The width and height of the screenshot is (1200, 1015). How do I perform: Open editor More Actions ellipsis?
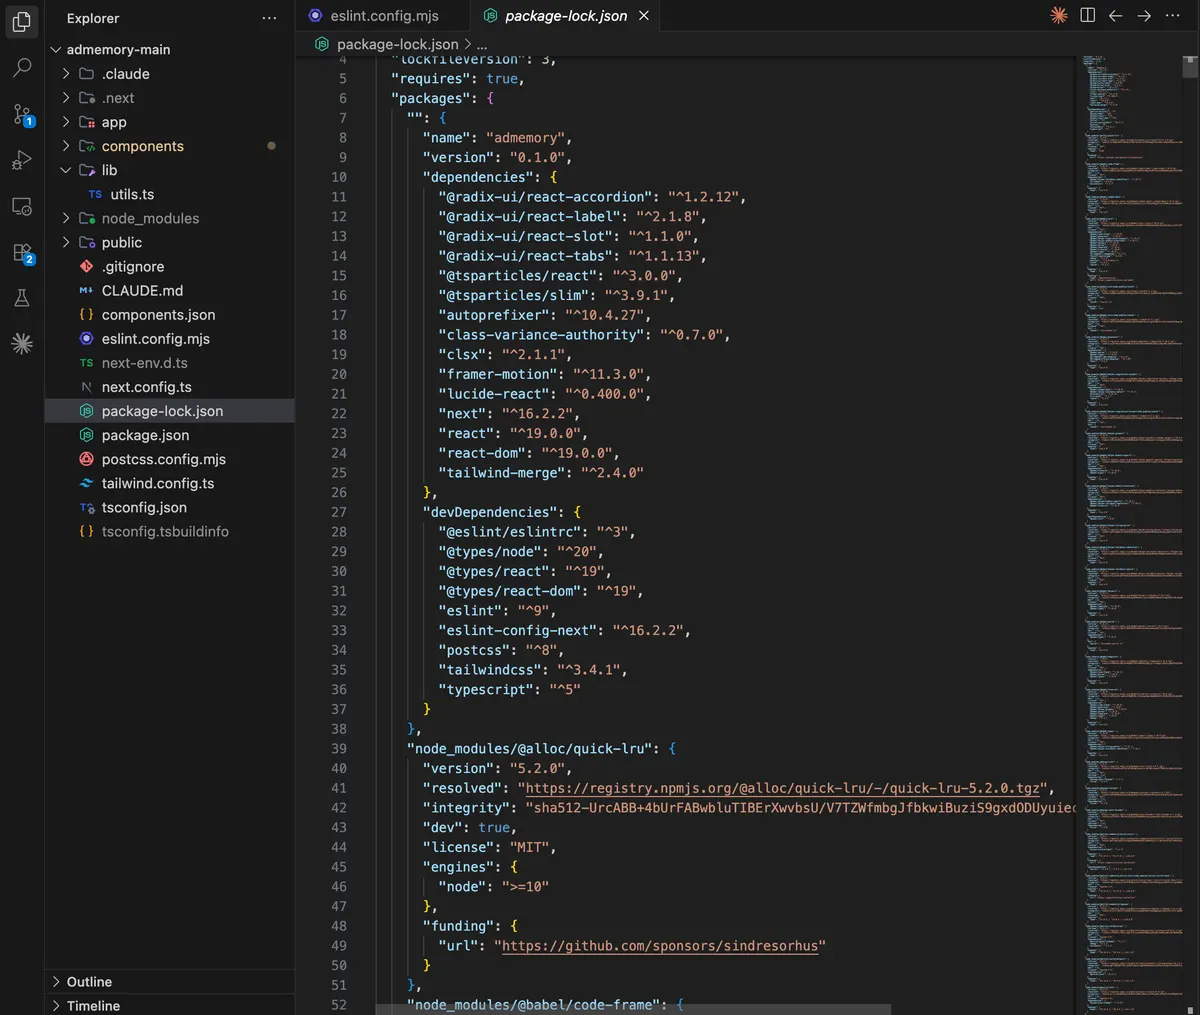point(1173,15)
